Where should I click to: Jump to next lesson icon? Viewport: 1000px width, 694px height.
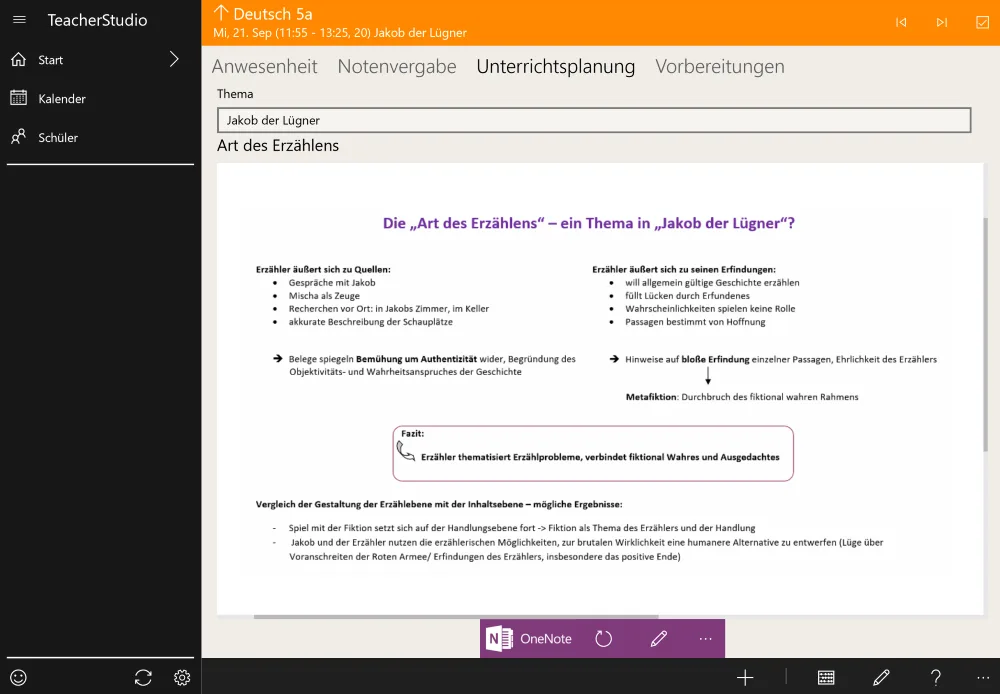[x=942, y=22]
